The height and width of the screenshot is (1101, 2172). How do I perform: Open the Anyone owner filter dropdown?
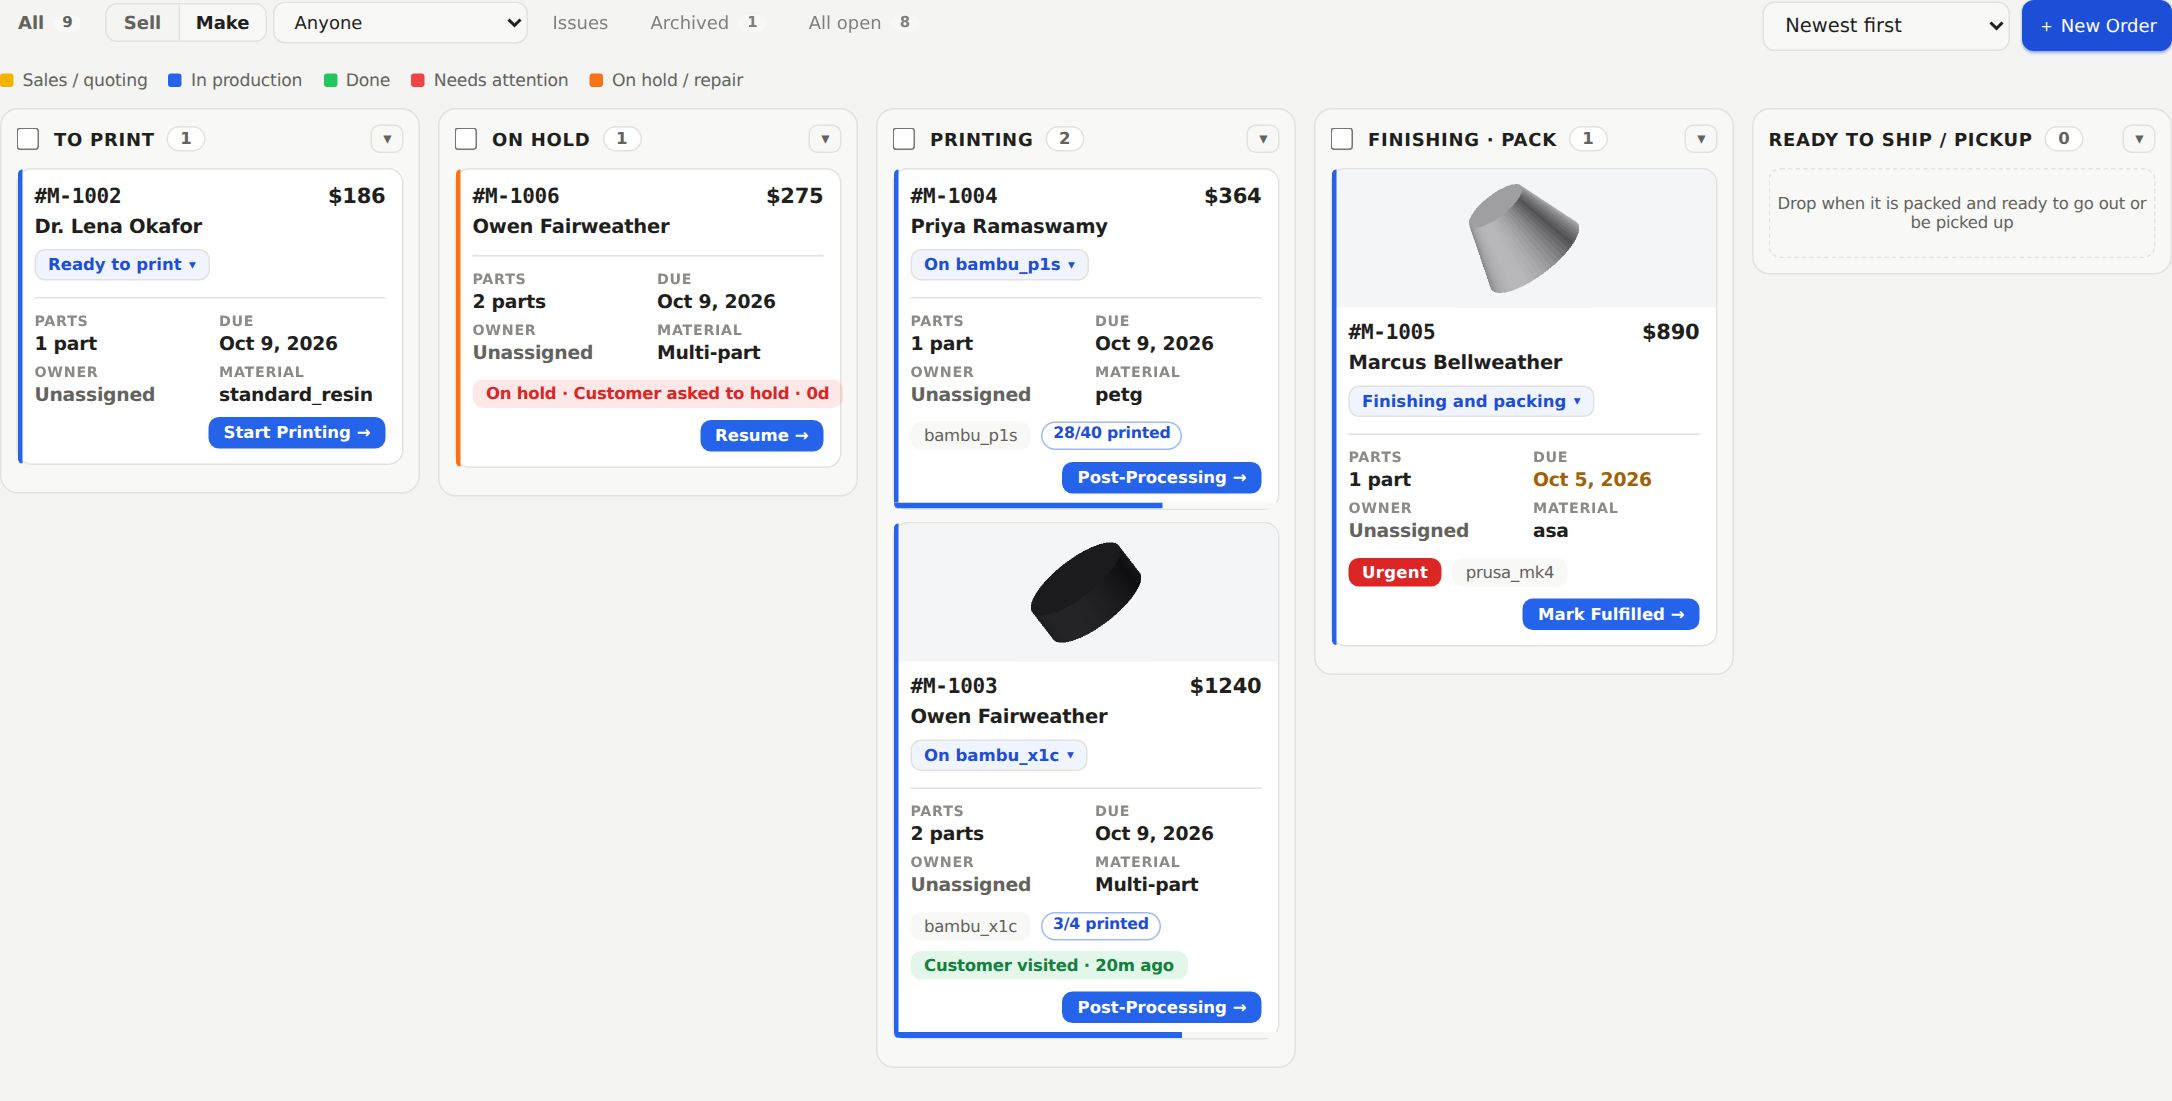(401, 23)
